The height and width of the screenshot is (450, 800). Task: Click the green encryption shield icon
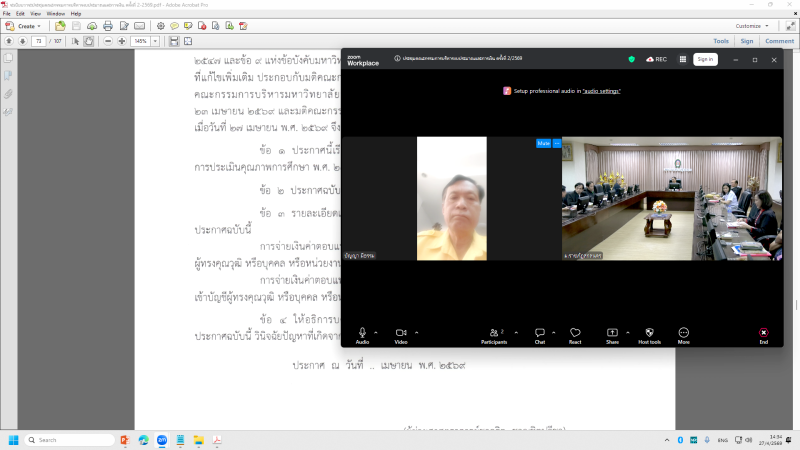click(x=632, y=59)
